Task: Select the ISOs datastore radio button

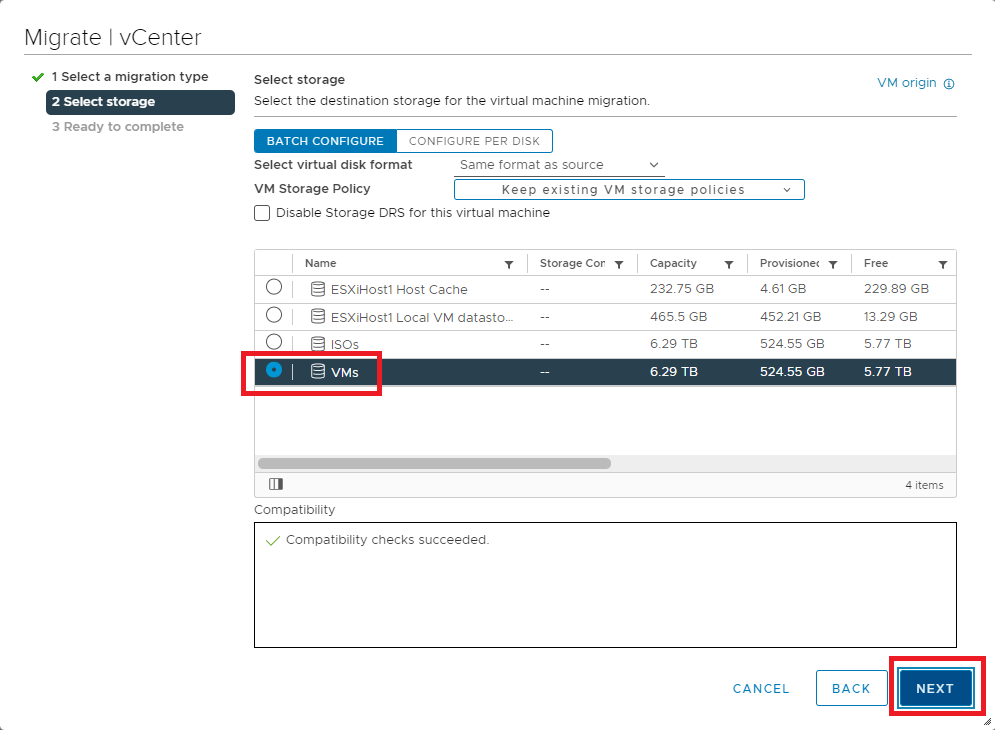Action: click(274, 342)
